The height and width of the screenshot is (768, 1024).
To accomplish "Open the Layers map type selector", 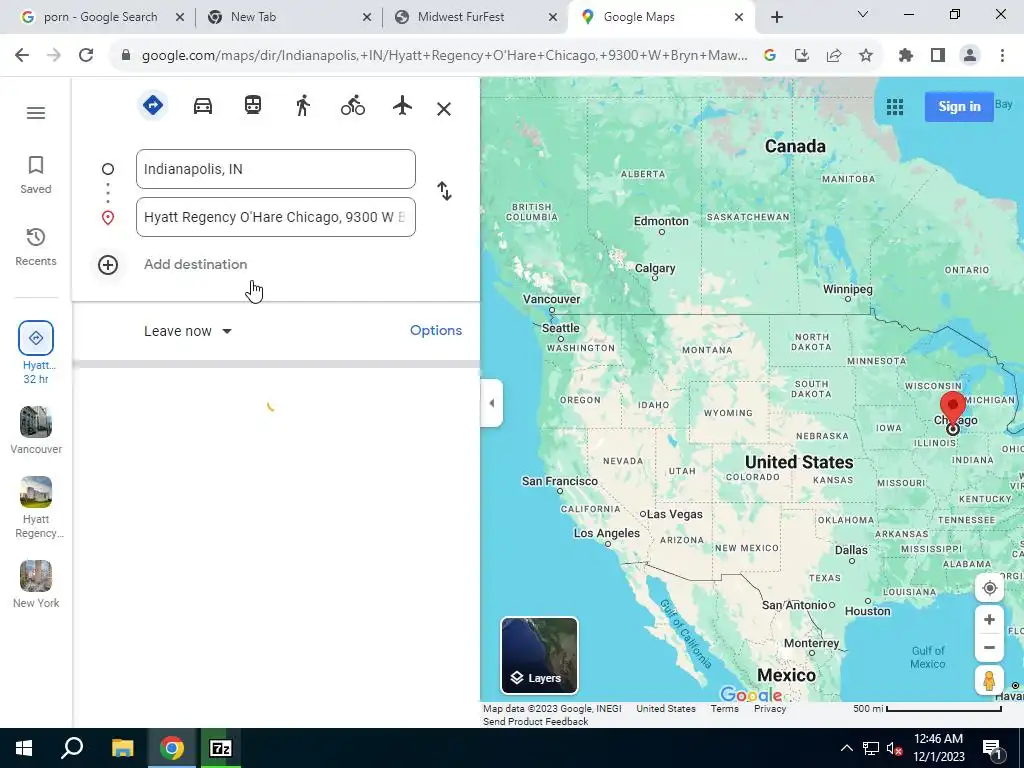I will 539,655.
